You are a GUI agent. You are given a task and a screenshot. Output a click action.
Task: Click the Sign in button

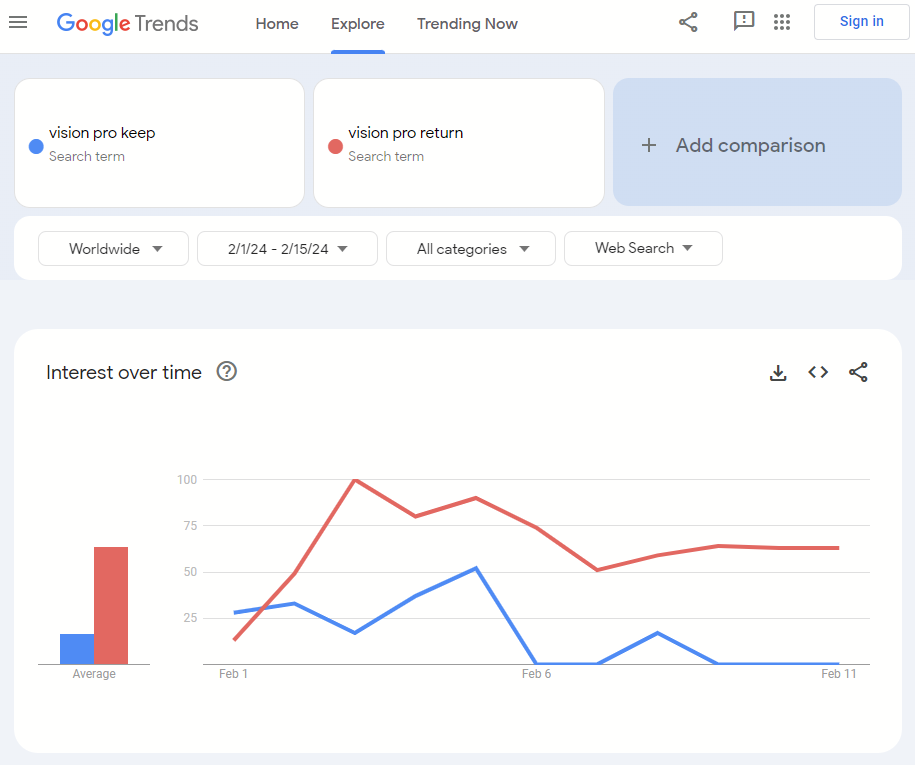(x=861, y=22)
